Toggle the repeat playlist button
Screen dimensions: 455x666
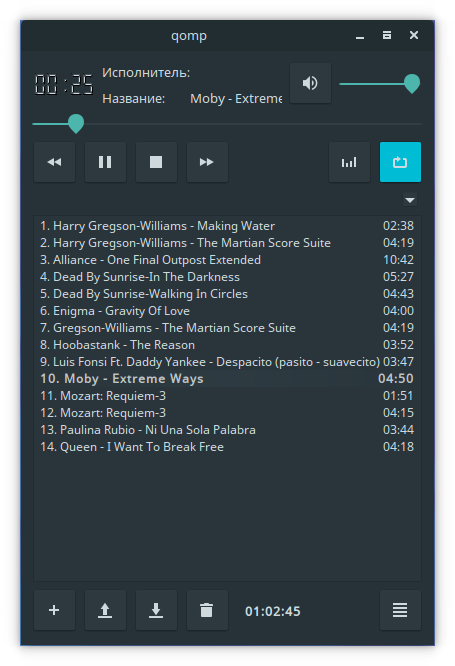400,162
